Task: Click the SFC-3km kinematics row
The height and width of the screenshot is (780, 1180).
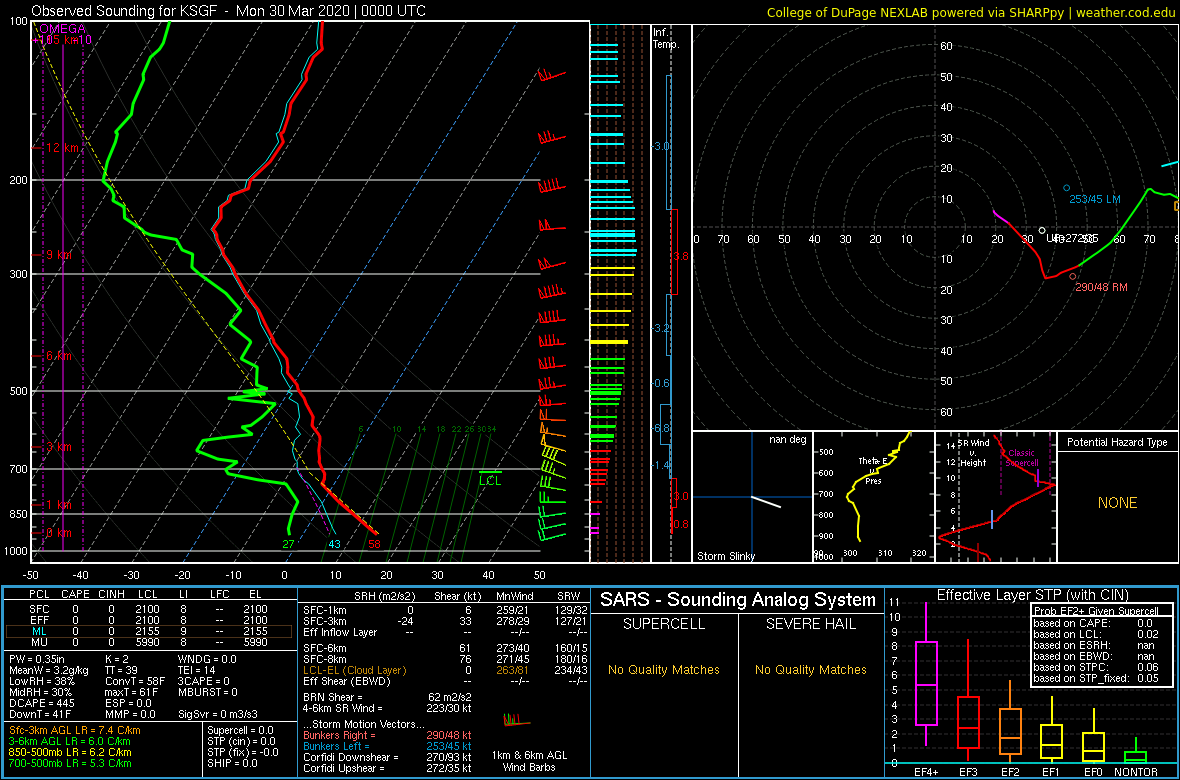Action: pyautogui.click(x=443, y=621)
